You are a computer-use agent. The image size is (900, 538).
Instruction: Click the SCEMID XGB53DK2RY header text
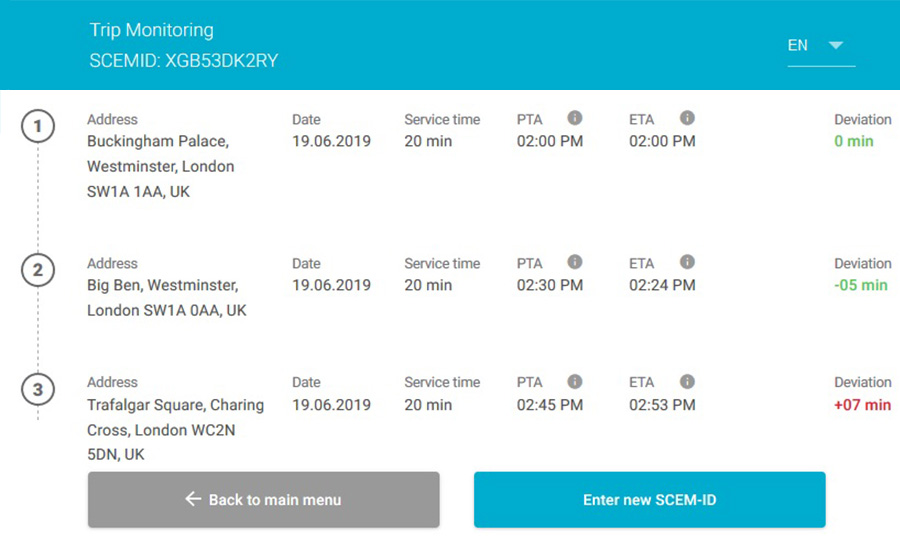point(184,61)
